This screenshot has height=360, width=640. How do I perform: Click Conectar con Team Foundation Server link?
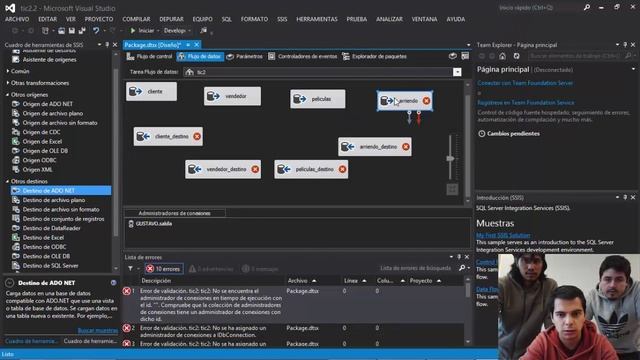click(525, 83)
